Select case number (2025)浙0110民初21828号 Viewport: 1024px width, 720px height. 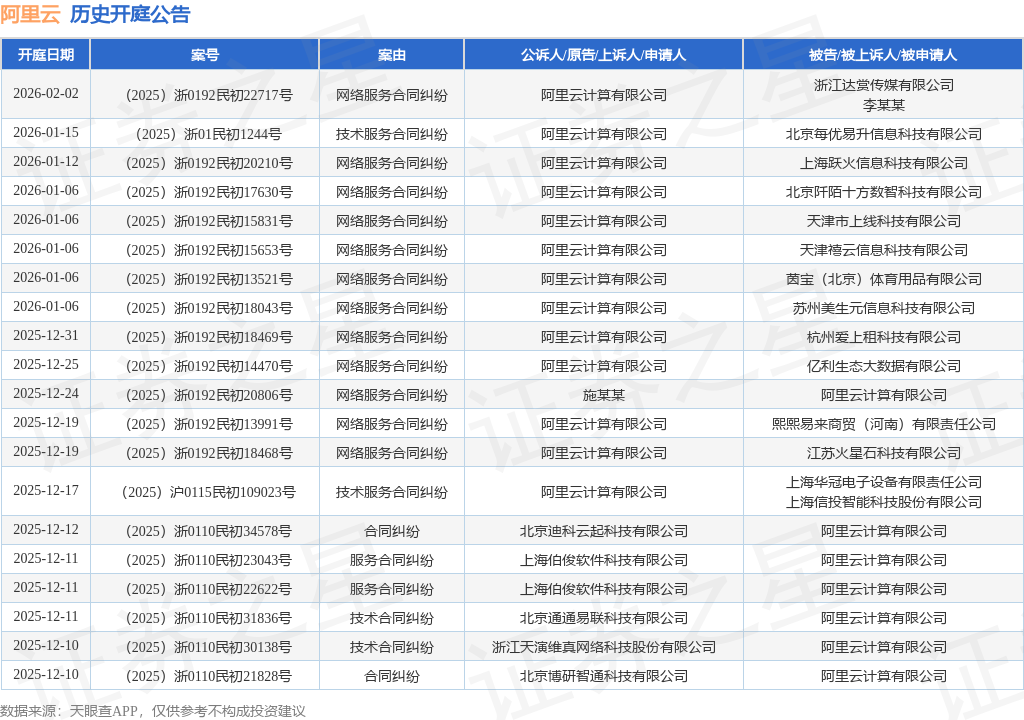click(x=209, y=676)
